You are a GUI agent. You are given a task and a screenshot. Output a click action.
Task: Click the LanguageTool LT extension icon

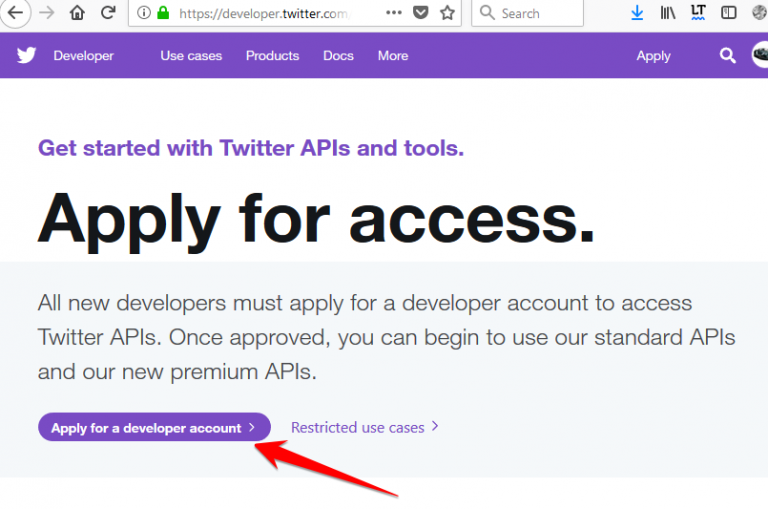(x=698, y=12)
